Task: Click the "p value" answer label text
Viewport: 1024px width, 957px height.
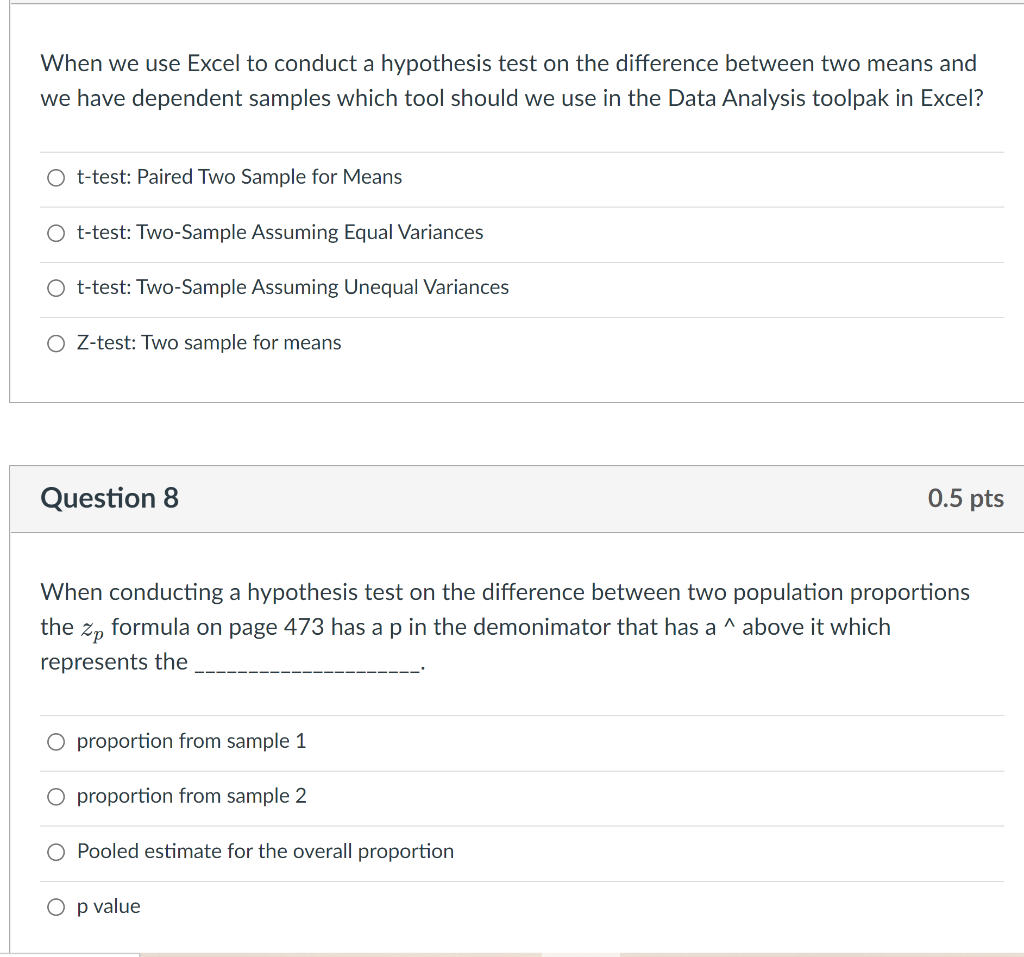Action: point(110,906)
